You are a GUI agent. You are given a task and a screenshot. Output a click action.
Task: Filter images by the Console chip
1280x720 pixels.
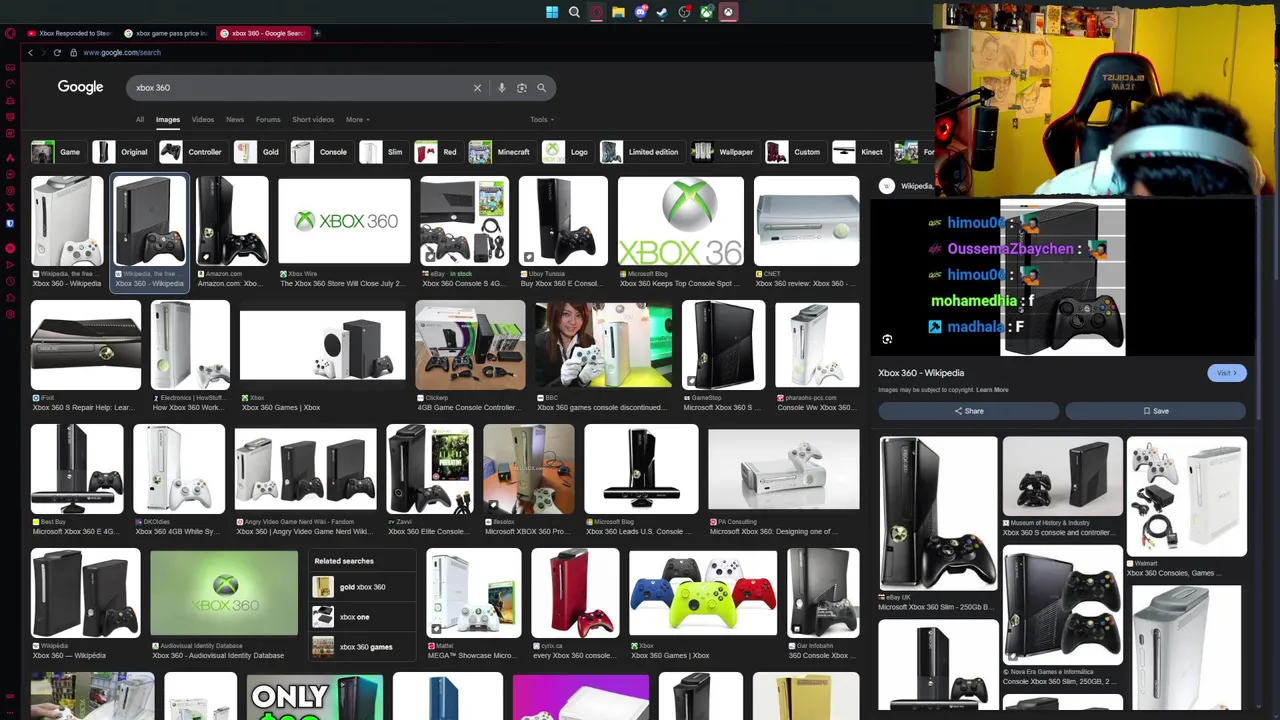click(321, 152)
